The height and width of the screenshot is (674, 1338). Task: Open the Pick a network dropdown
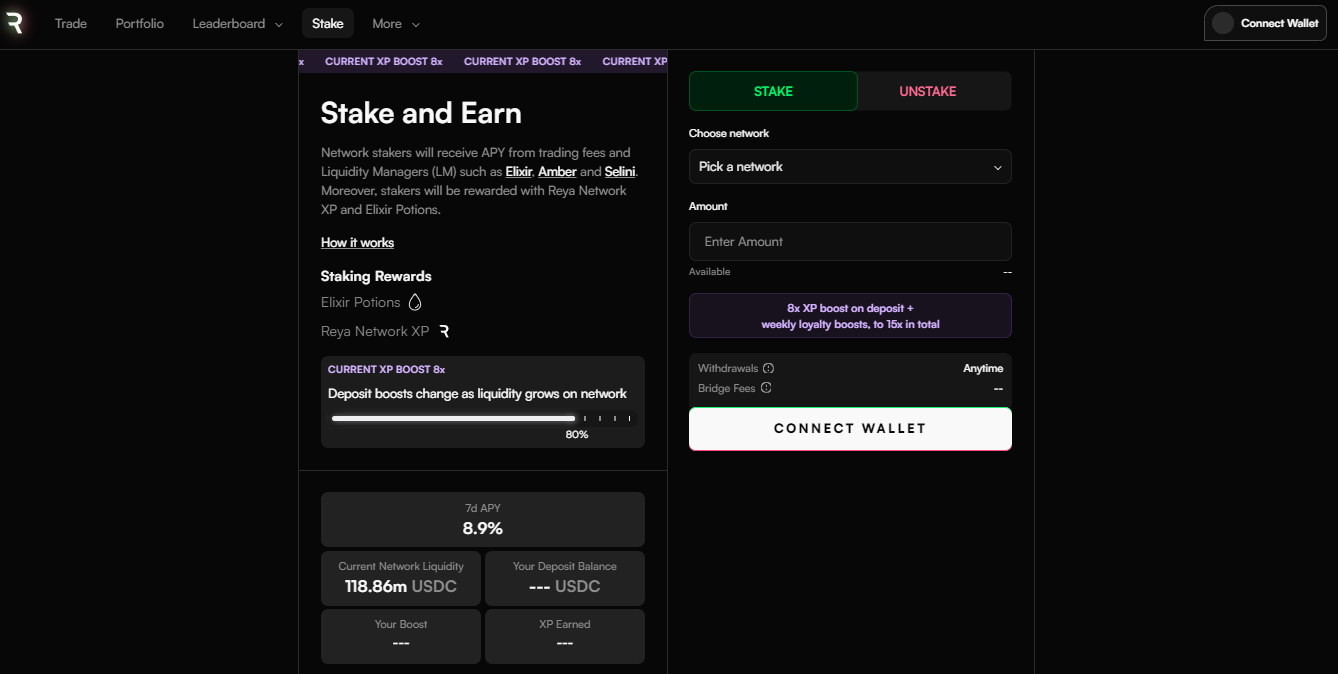850,167
